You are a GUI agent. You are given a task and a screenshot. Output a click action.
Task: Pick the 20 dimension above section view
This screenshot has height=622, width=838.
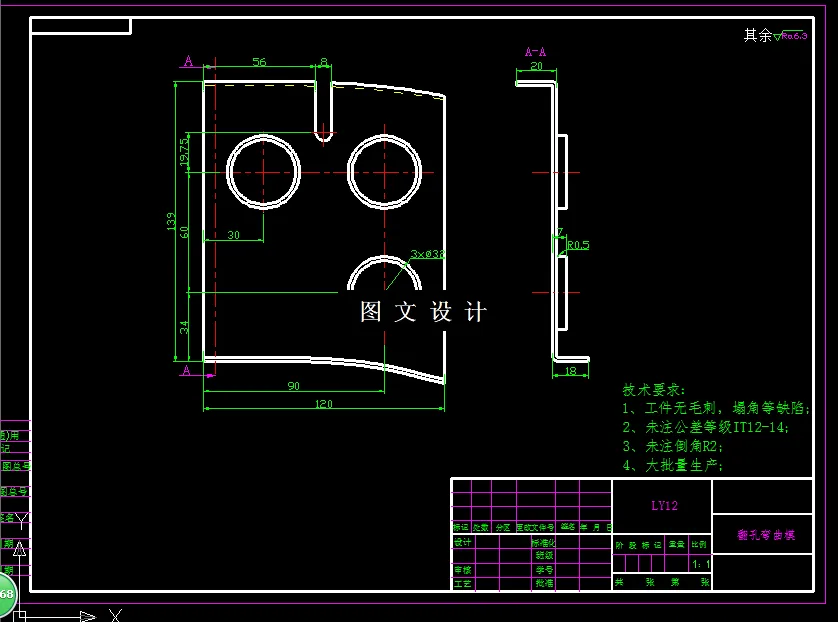click(x=536, y=66)
